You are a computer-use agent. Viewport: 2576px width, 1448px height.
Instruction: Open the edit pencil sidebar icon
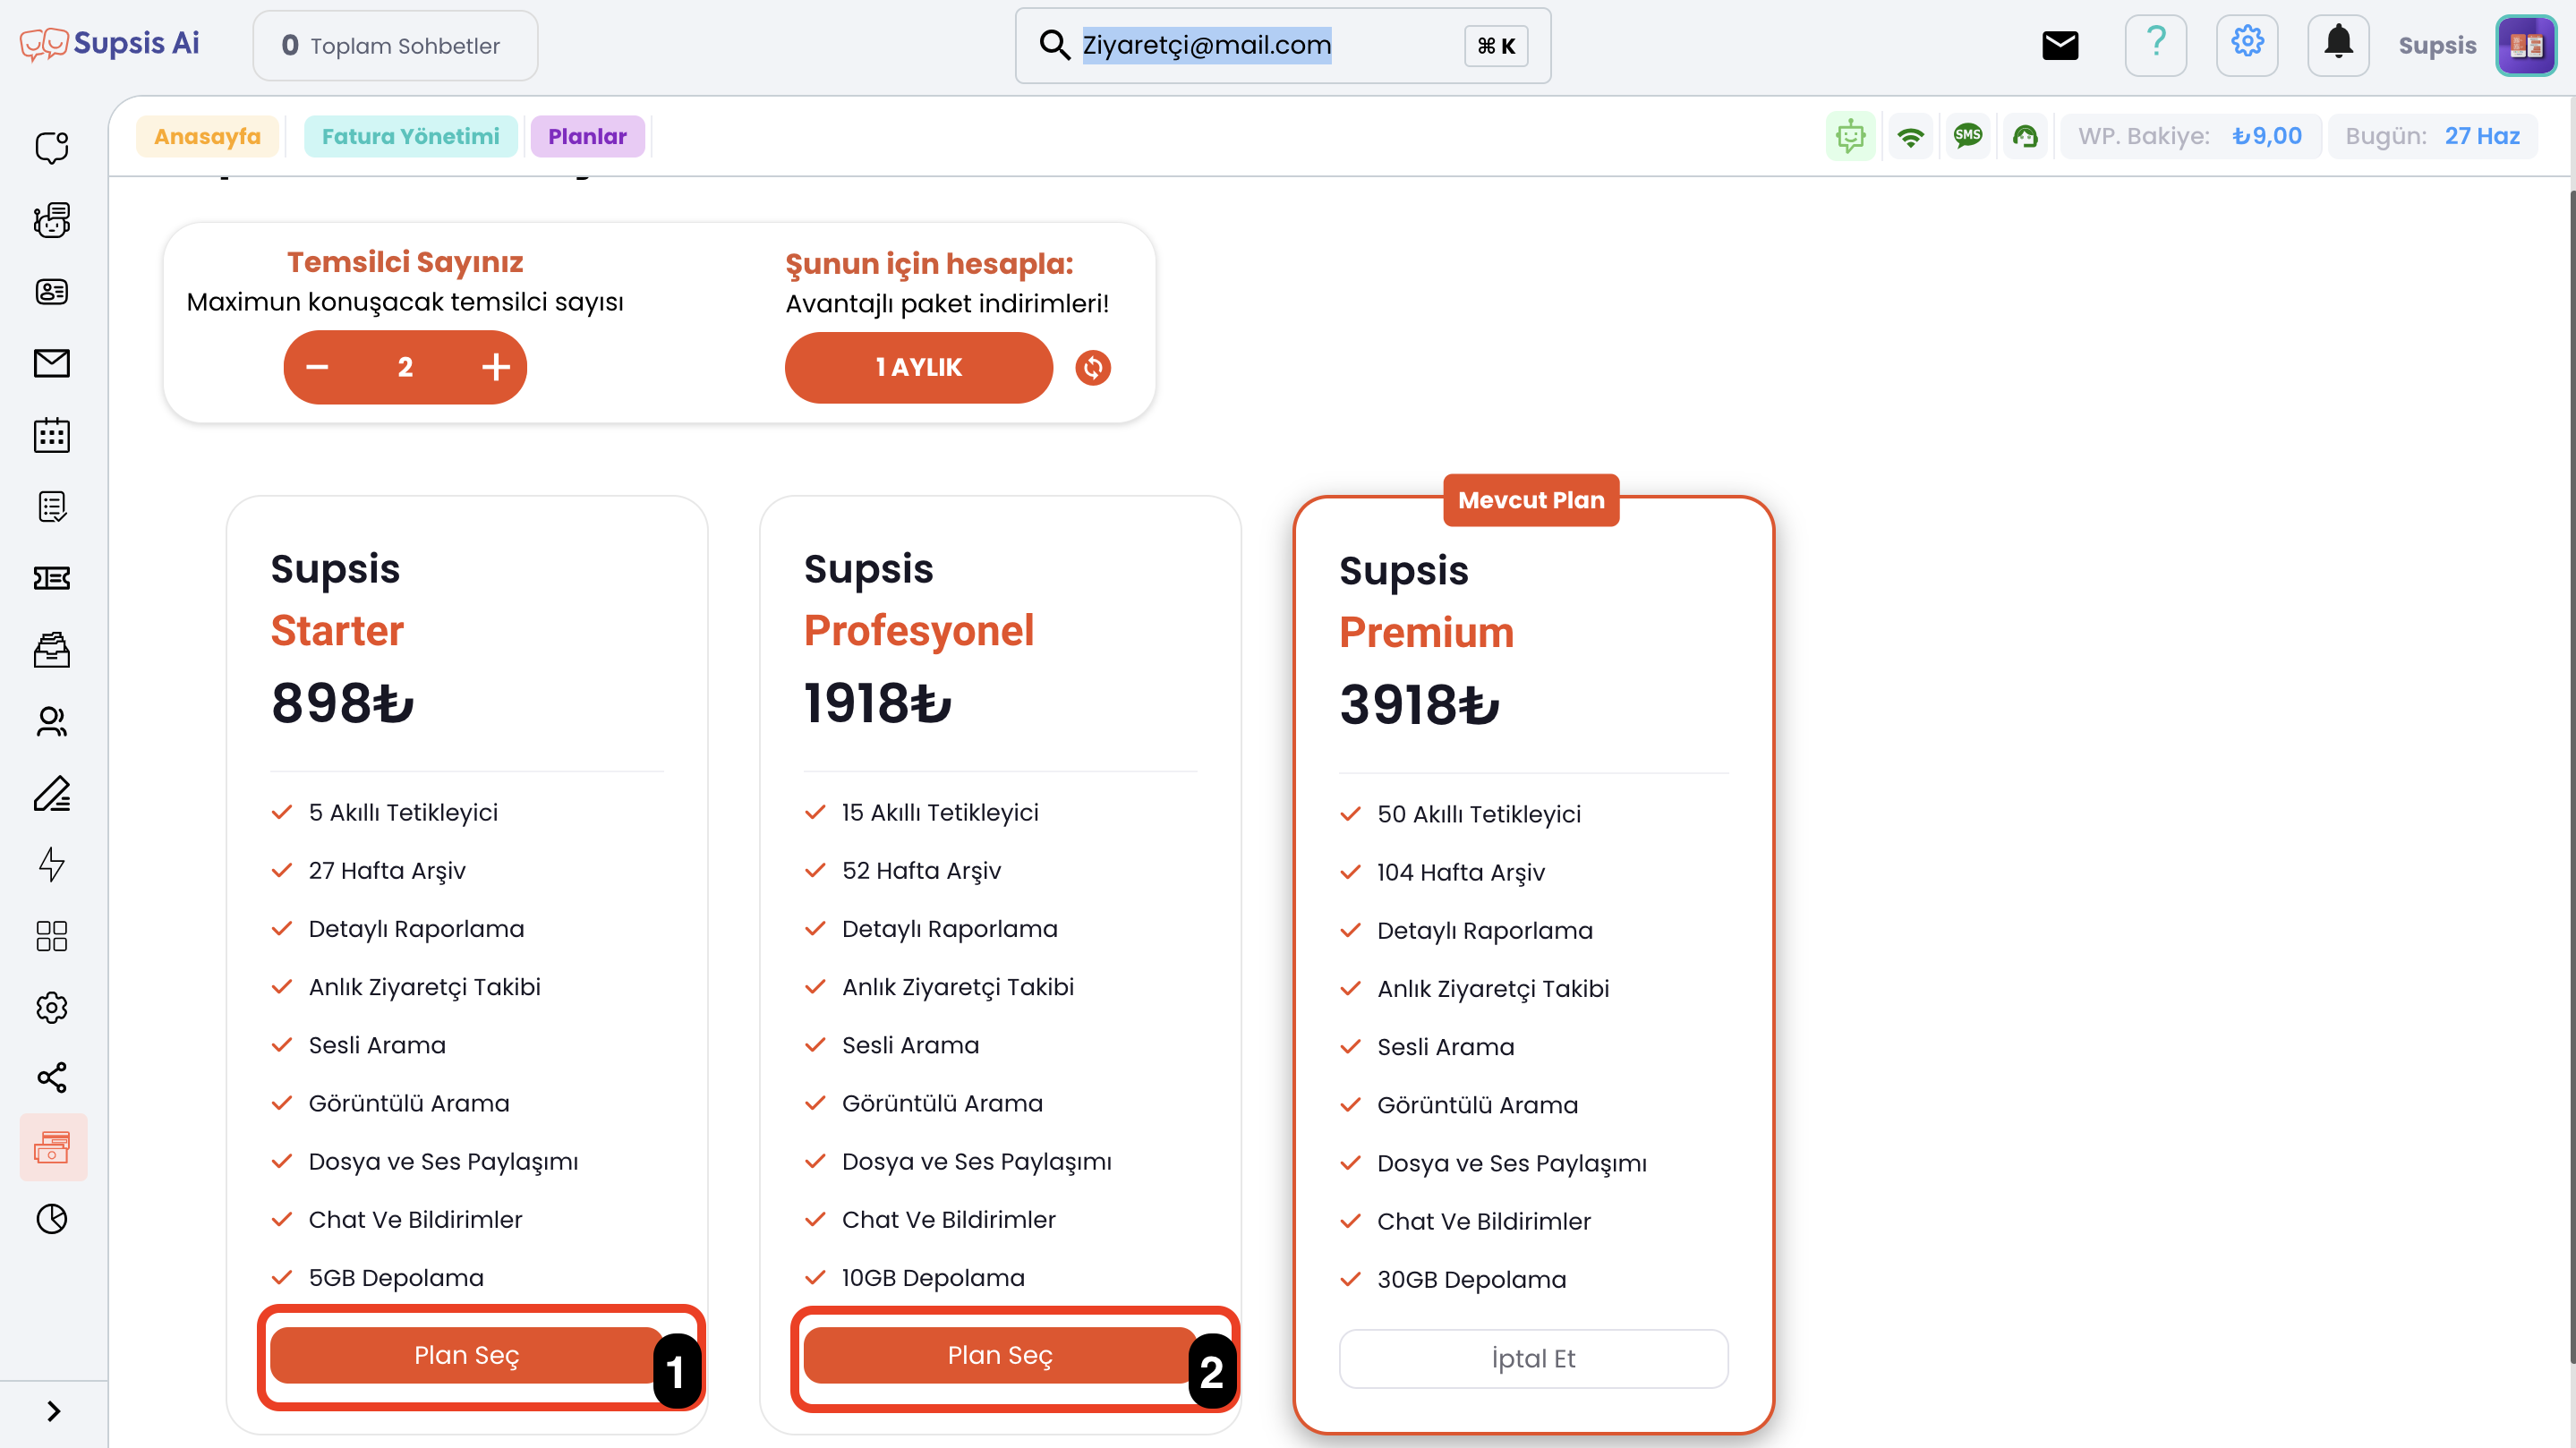[x=52, y=793]
